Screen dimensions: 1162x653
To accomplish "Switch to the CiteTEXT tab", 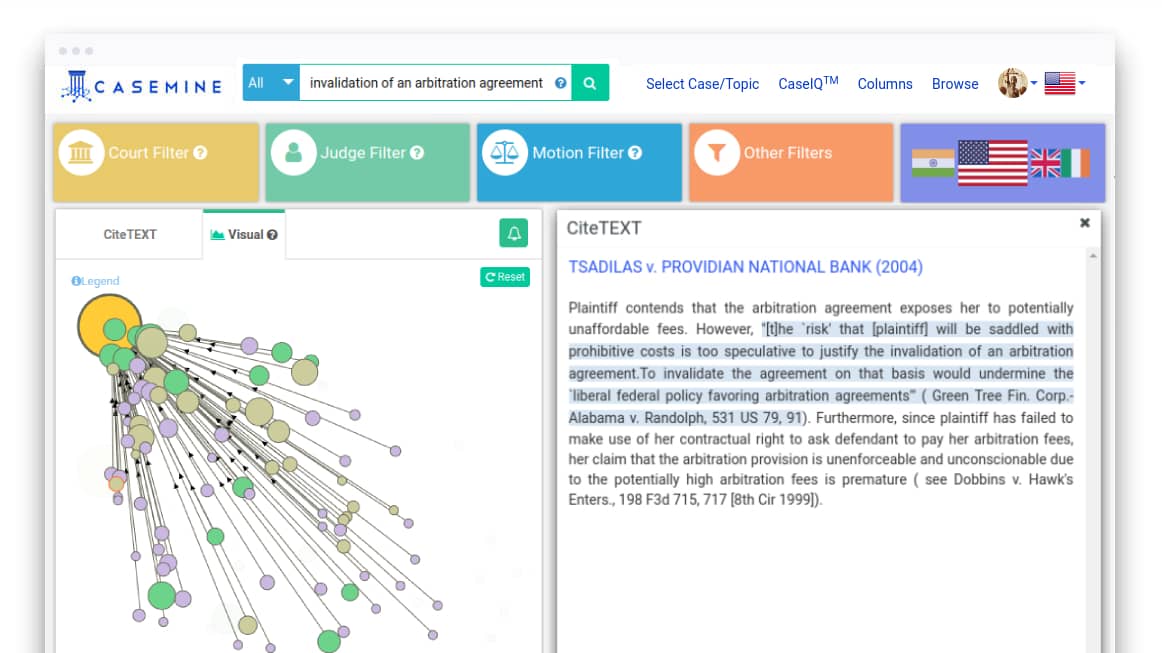I will click(130, 235).
